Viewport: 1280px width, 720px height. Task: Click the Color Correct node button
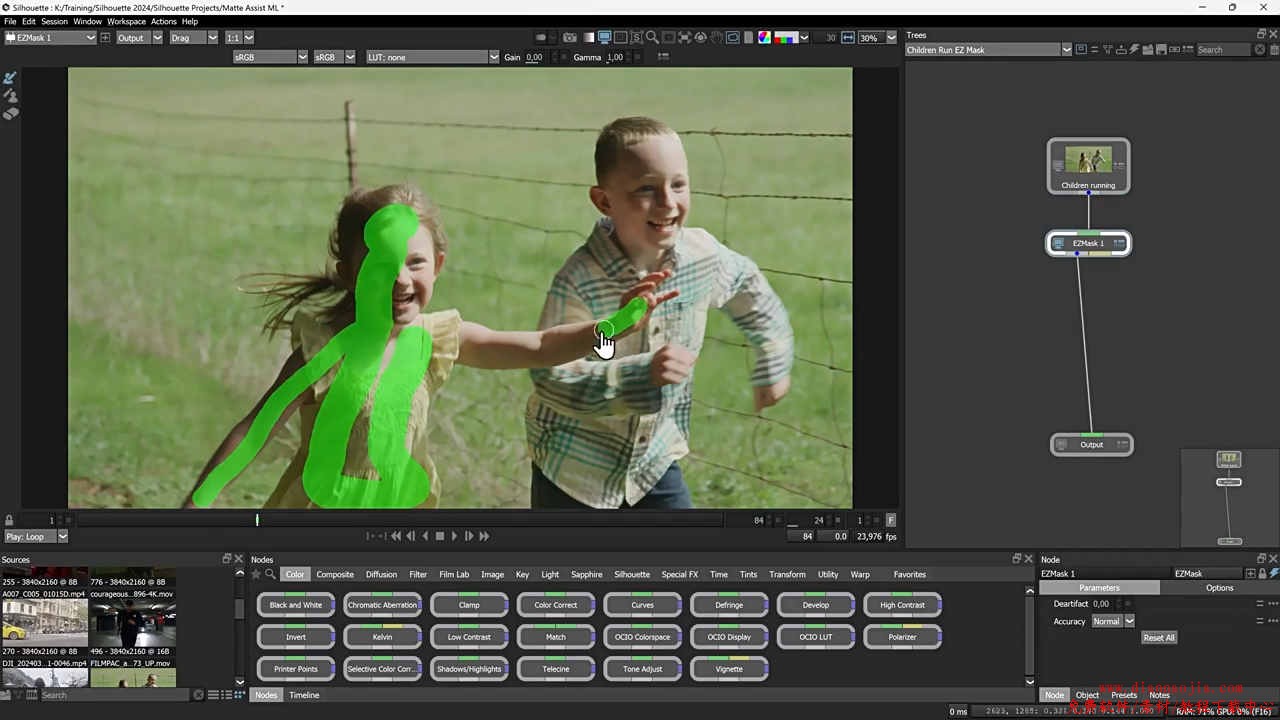(x=556, y=605)
